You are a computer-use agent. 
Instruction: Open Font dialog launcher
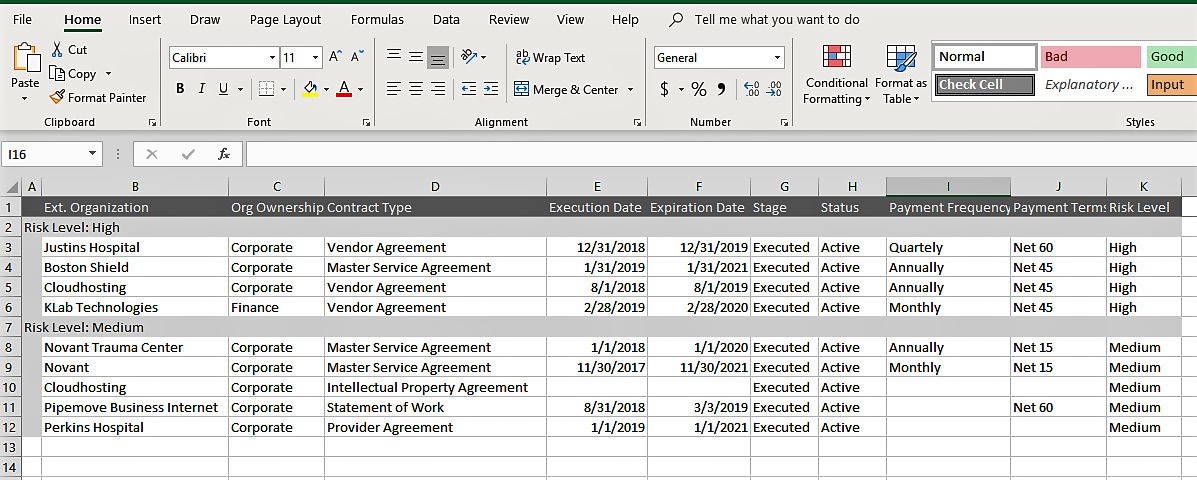click(366, 122)
